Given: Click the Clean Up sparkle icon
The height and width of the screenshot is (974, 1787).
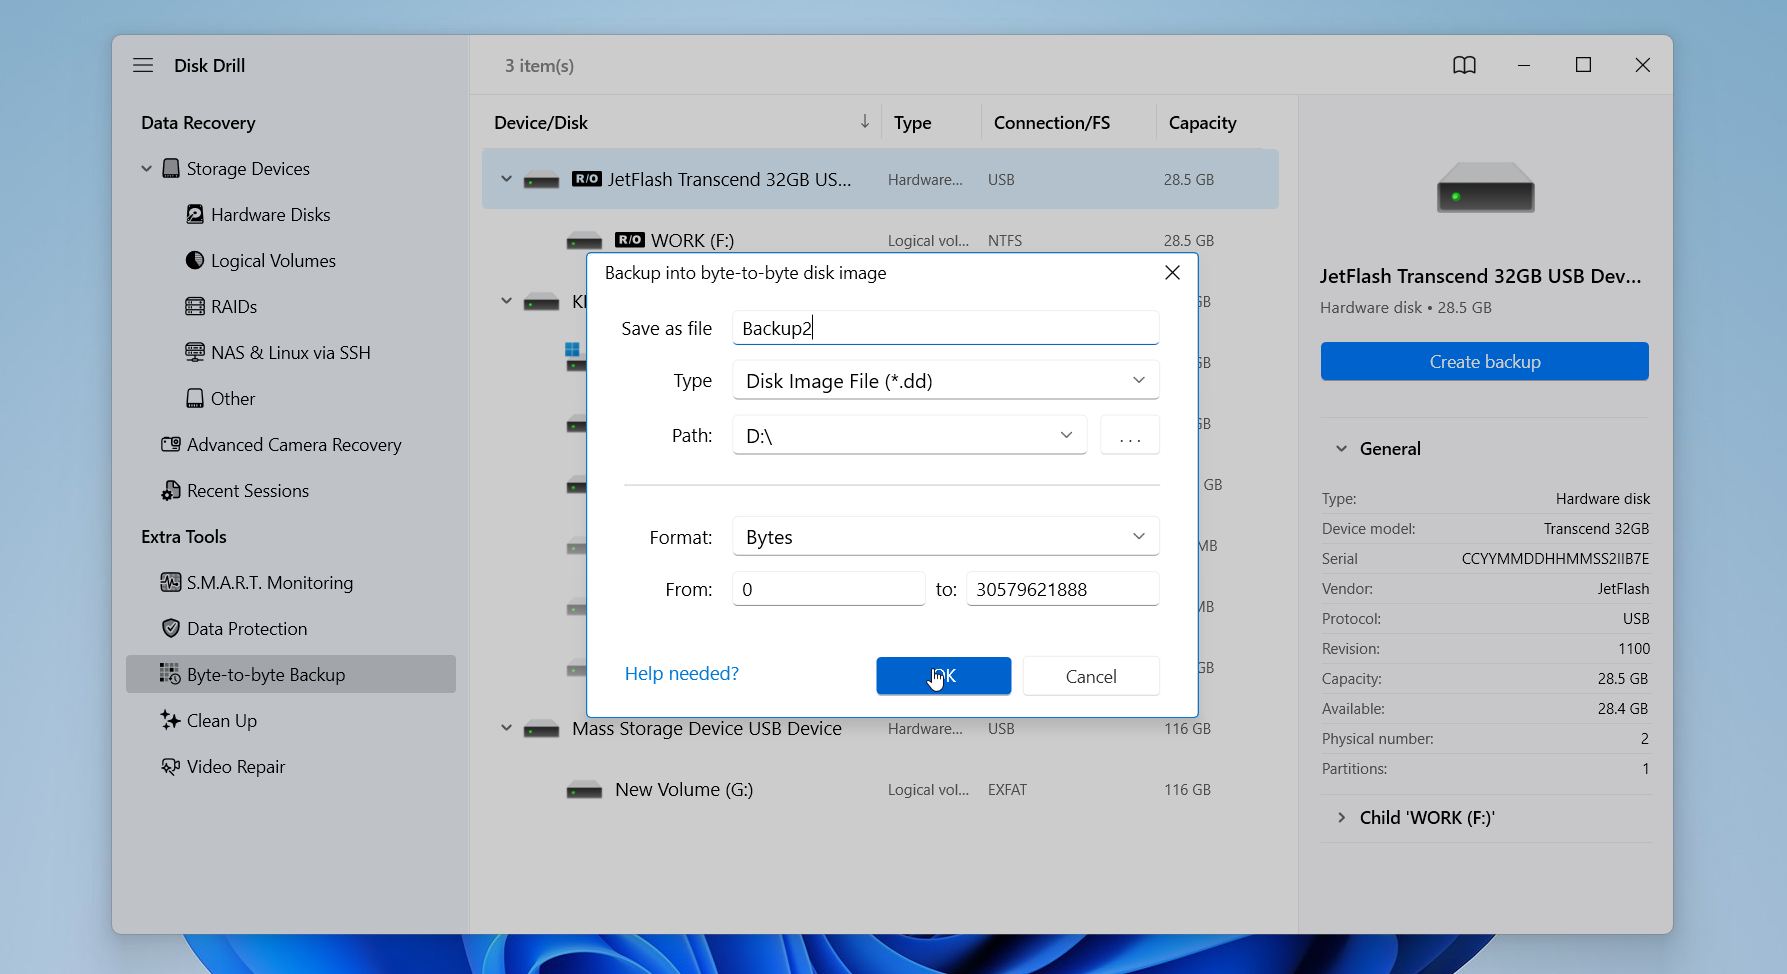Looking at the screenshot, I should (x=171, y=720).
